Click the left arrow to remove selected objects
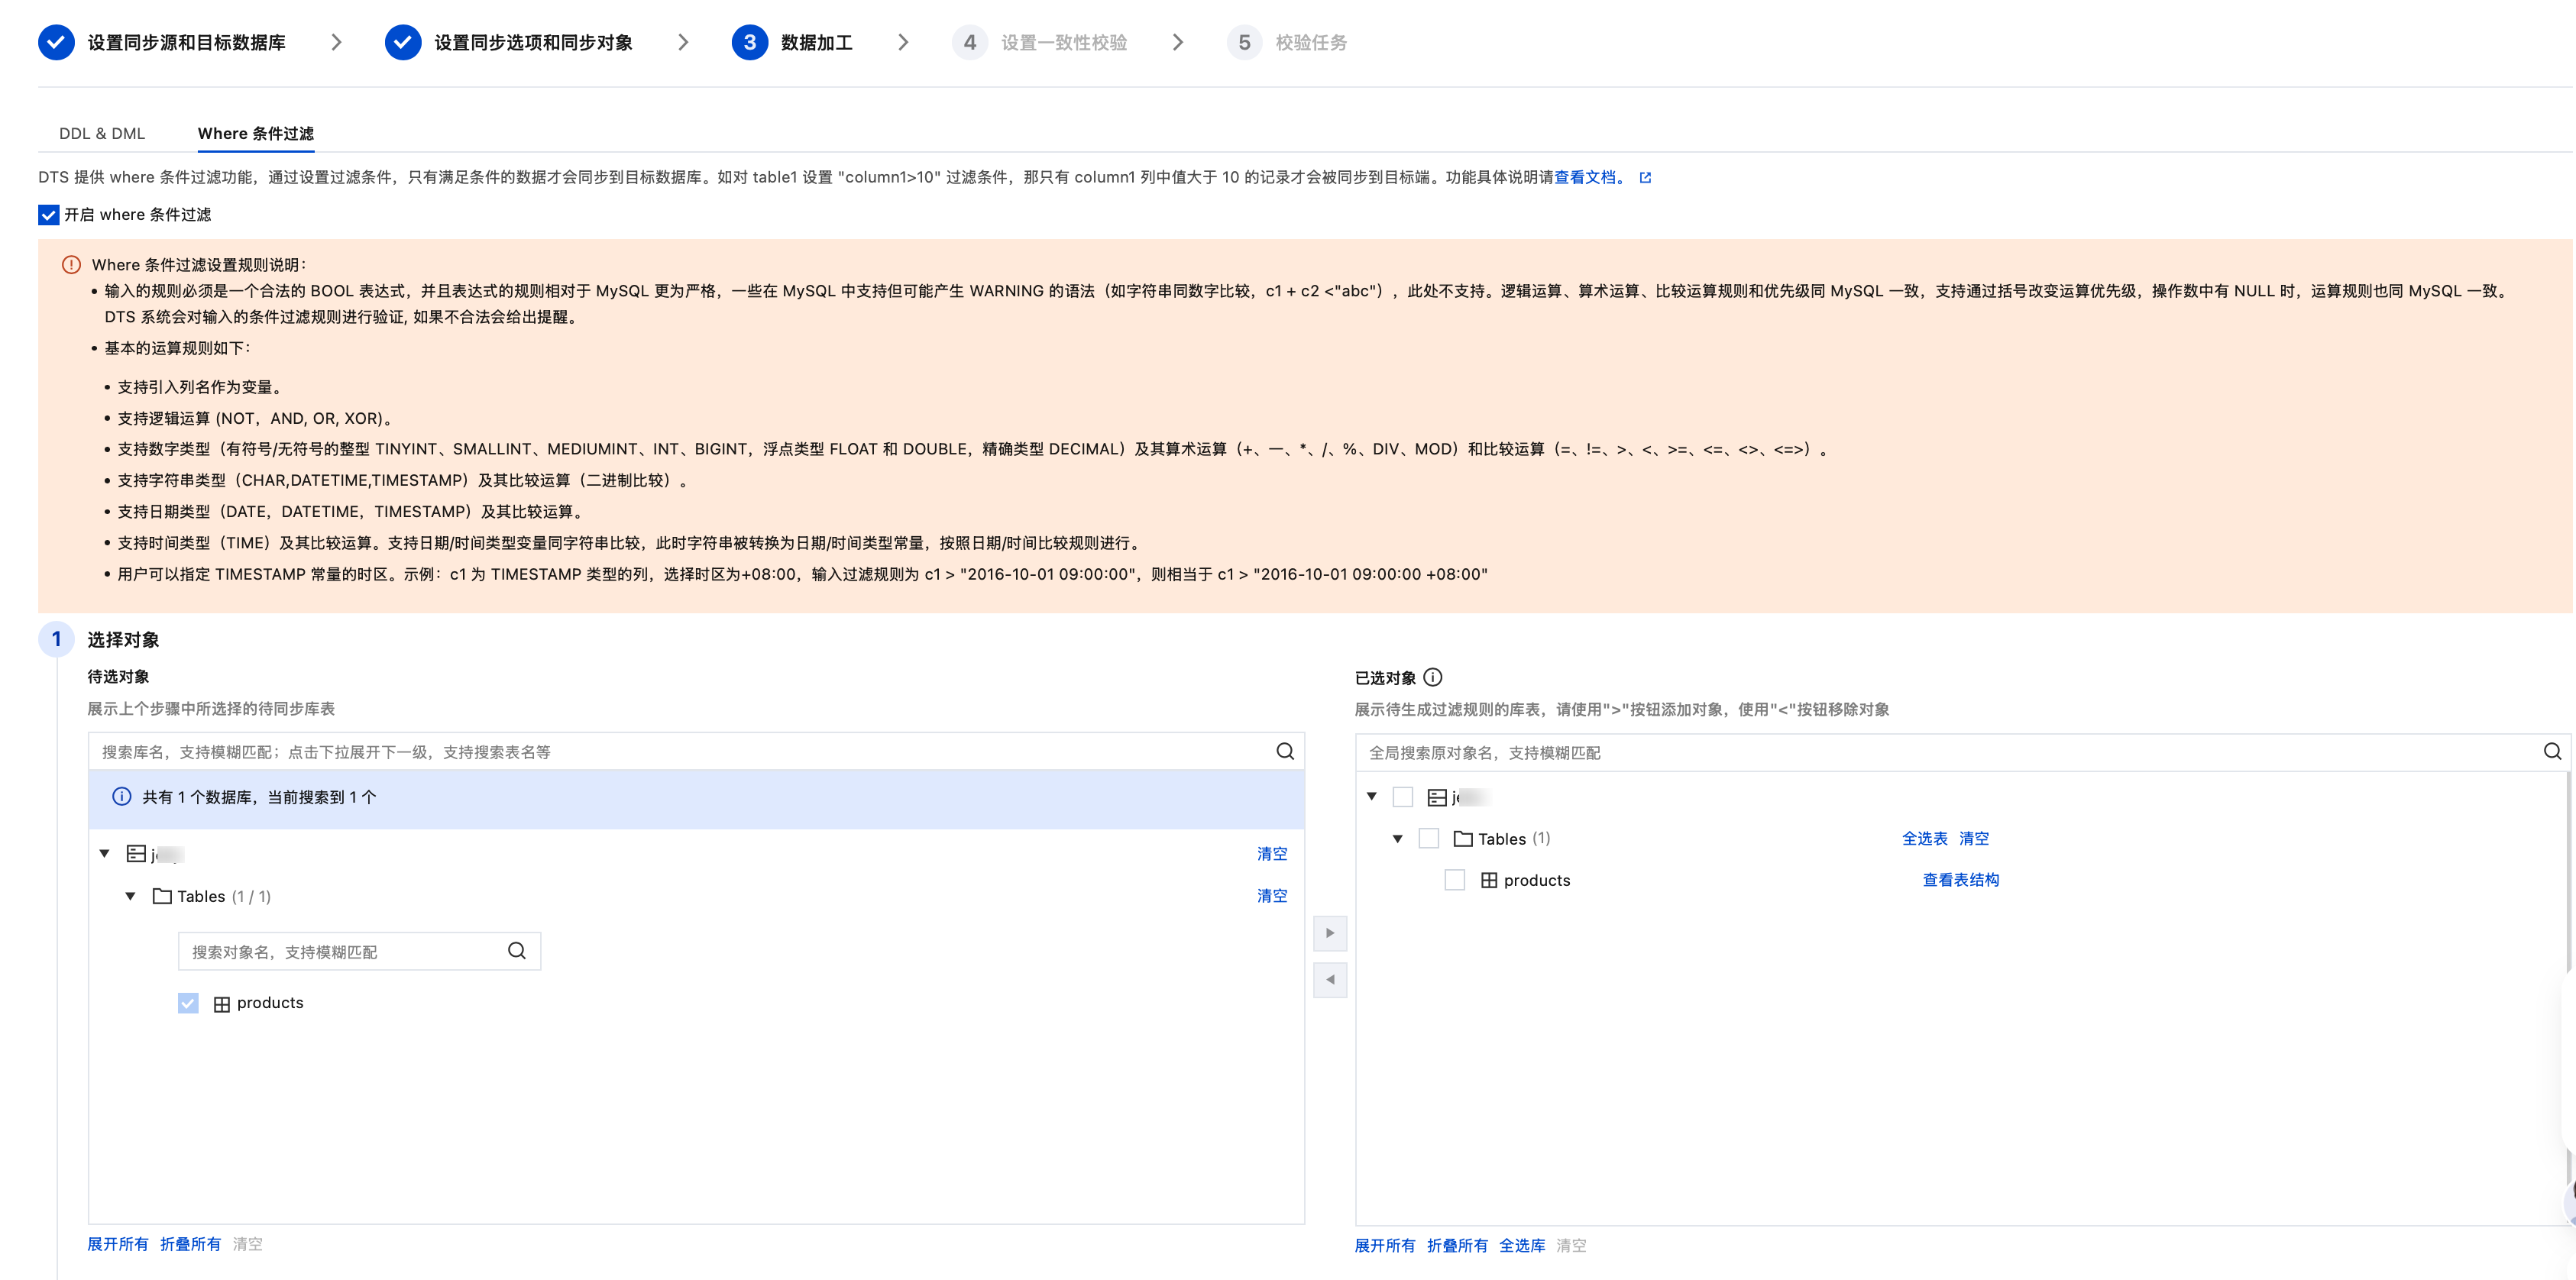The width and height of the screenshot is (2576, 1280). tap(1330, 980)
